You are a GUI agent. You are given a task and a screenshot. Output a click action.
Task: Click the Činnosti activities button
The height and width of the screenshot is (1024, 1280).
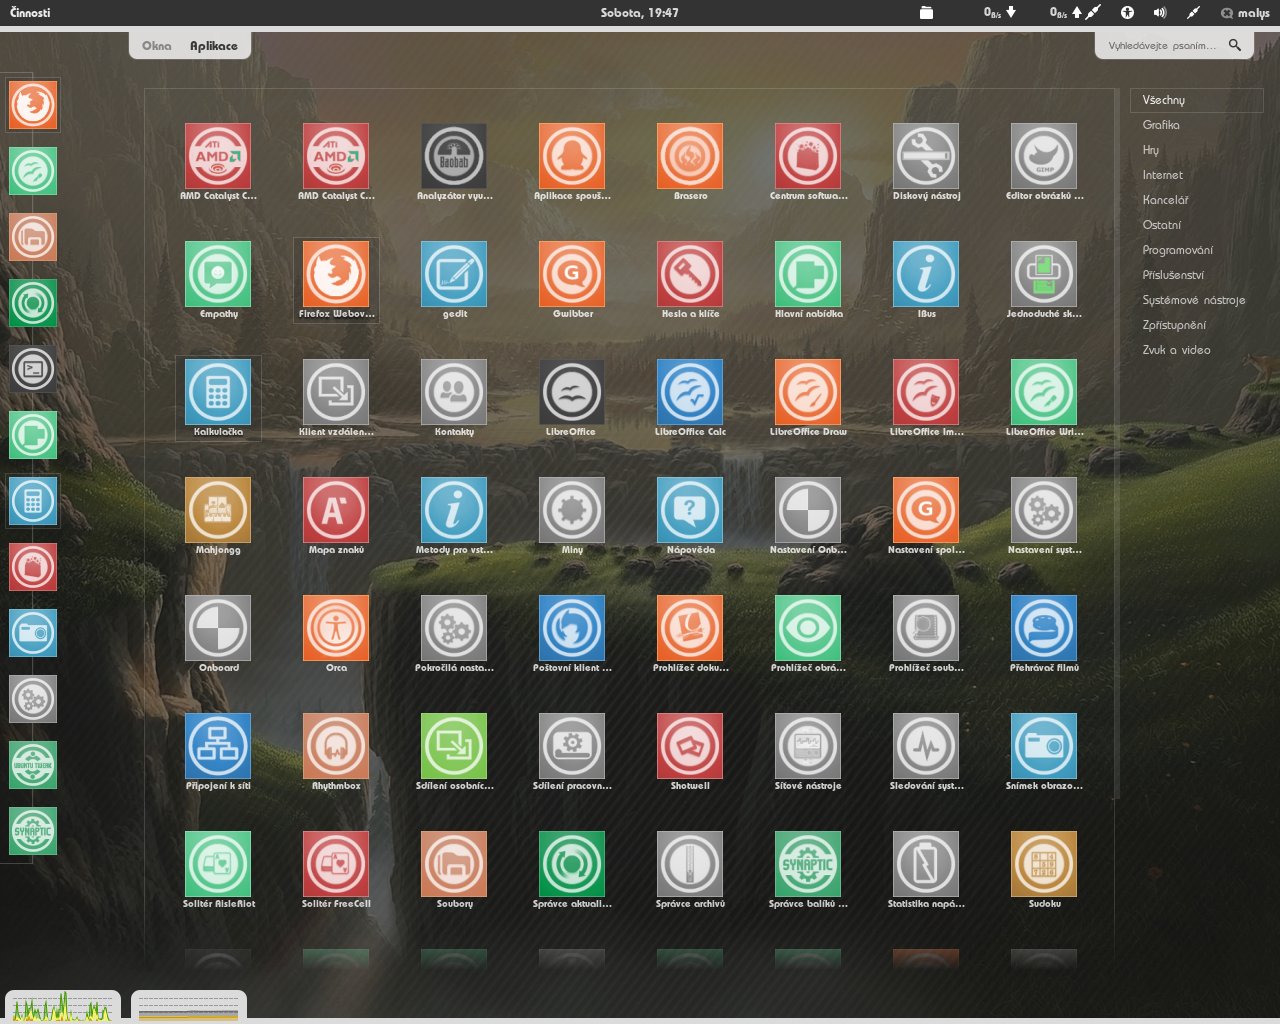point(30,13)
